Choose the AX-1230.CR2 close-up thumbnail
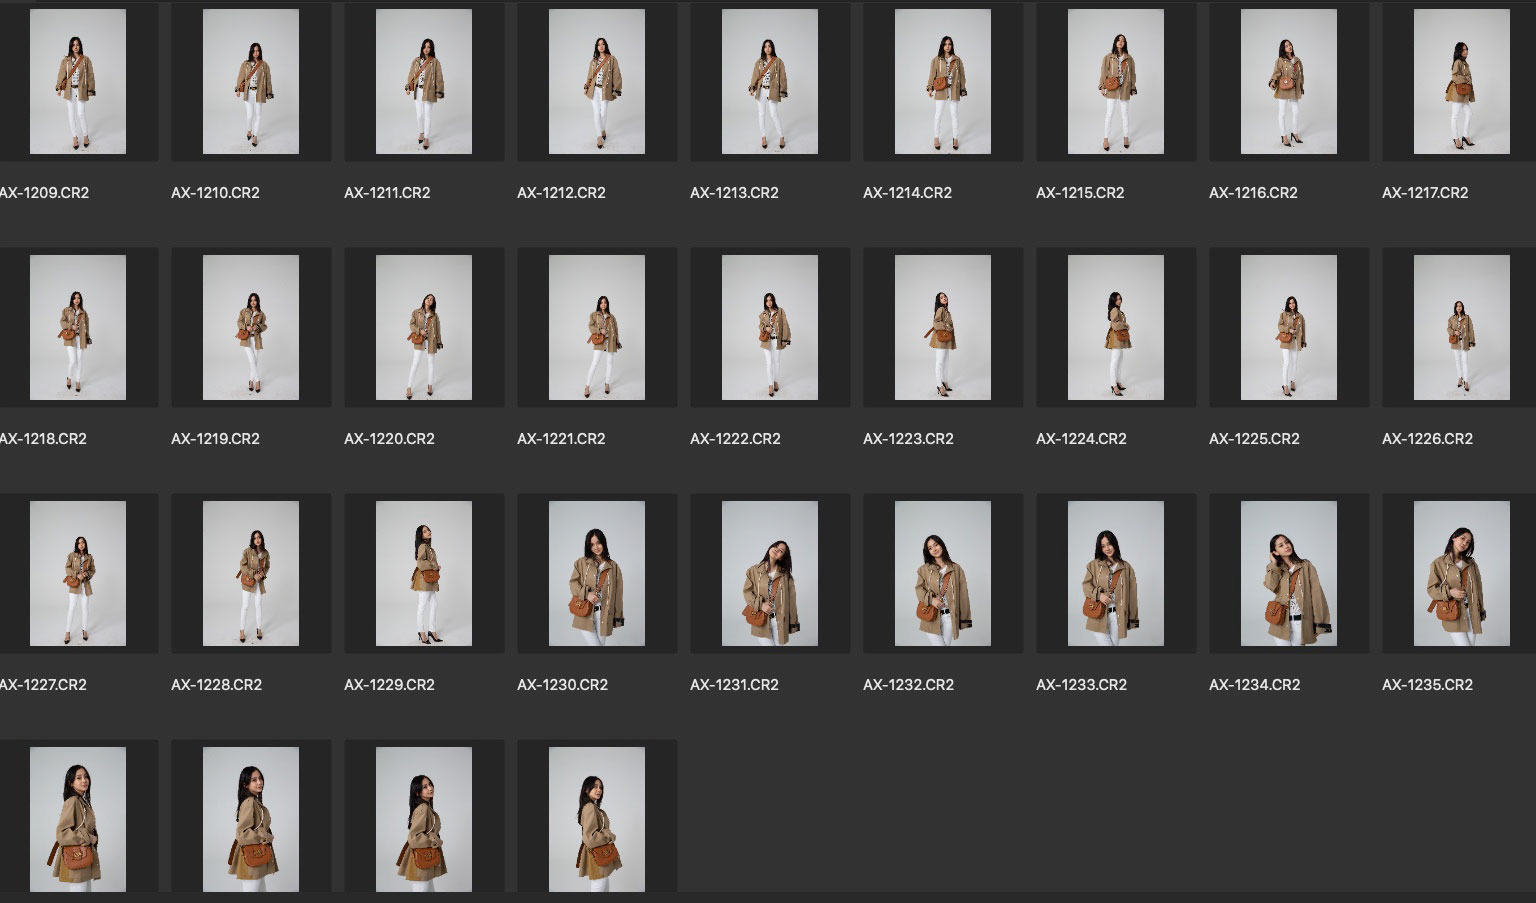Screen dimensions: 1536x903 click(597, 574)
